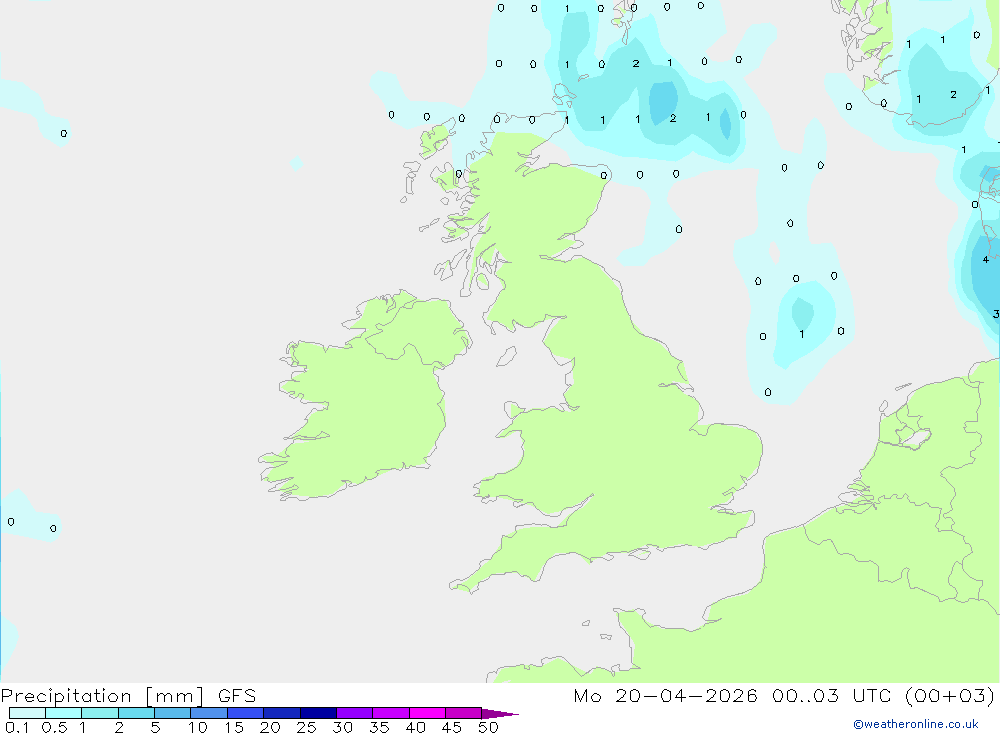Select the 5–10 mm legend color swatch

(173, 713)
